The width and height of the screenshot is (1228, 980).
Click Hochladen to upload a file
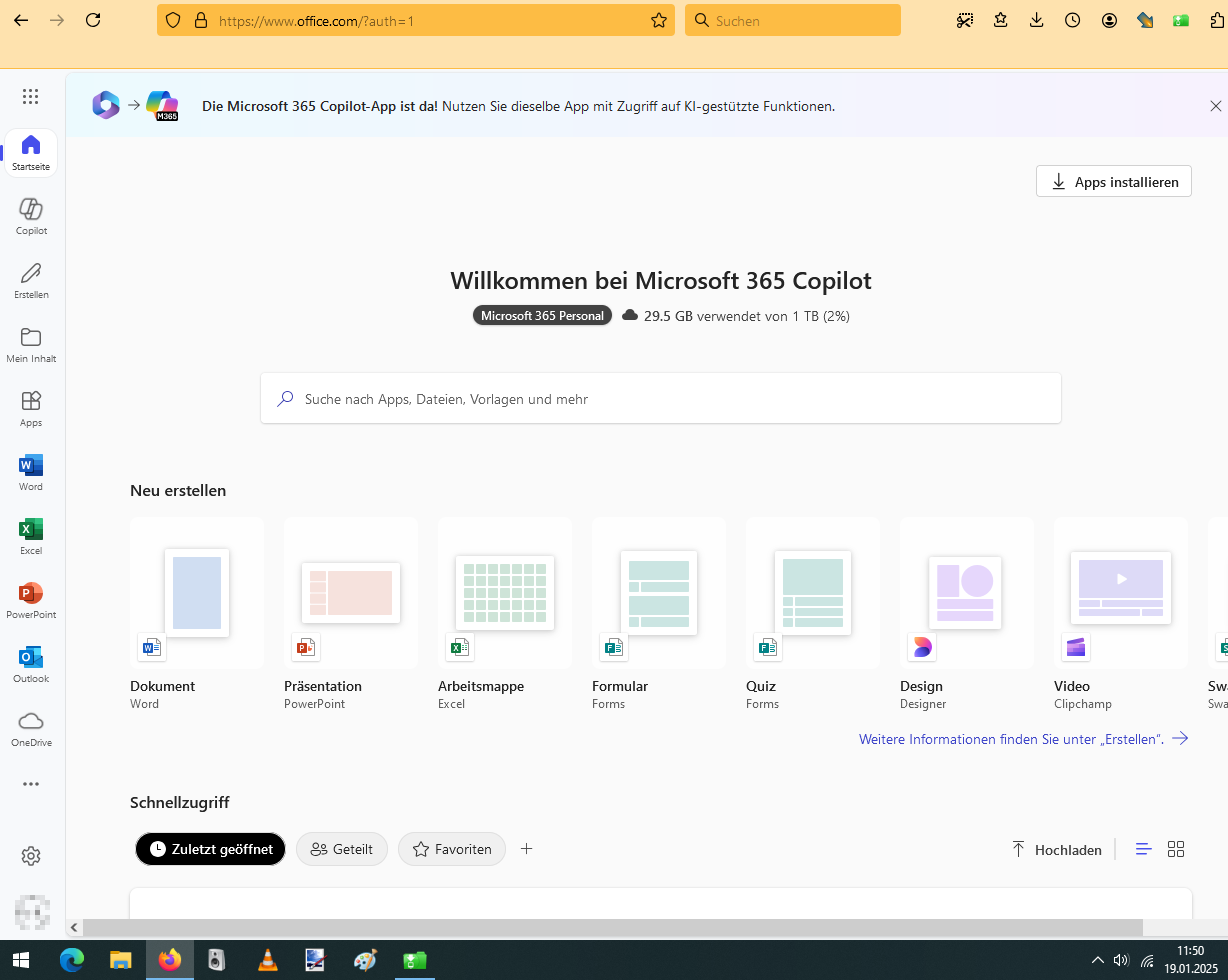click(x=1057, y=849)
